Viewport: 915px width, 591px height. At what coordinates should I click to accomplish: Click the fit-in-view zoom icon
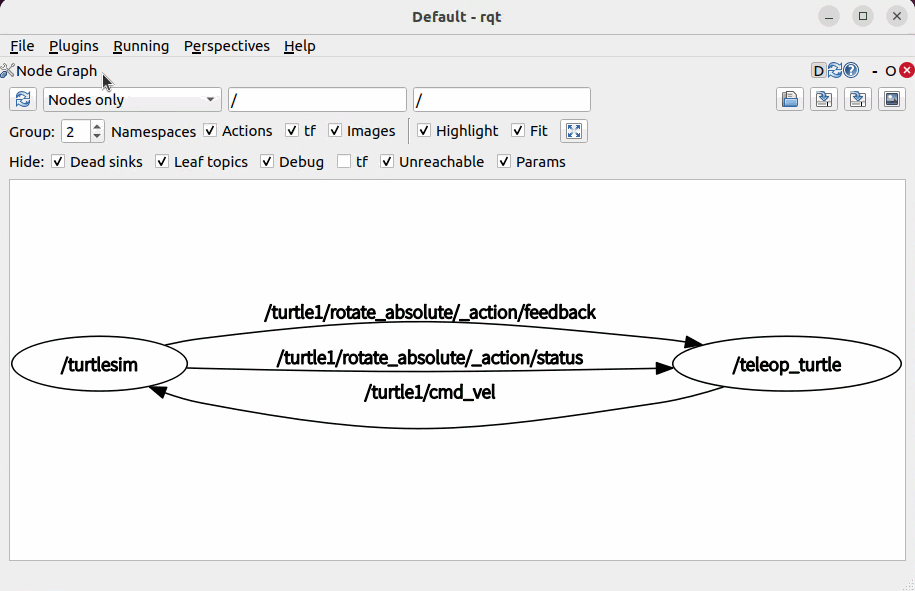point(574,131)
